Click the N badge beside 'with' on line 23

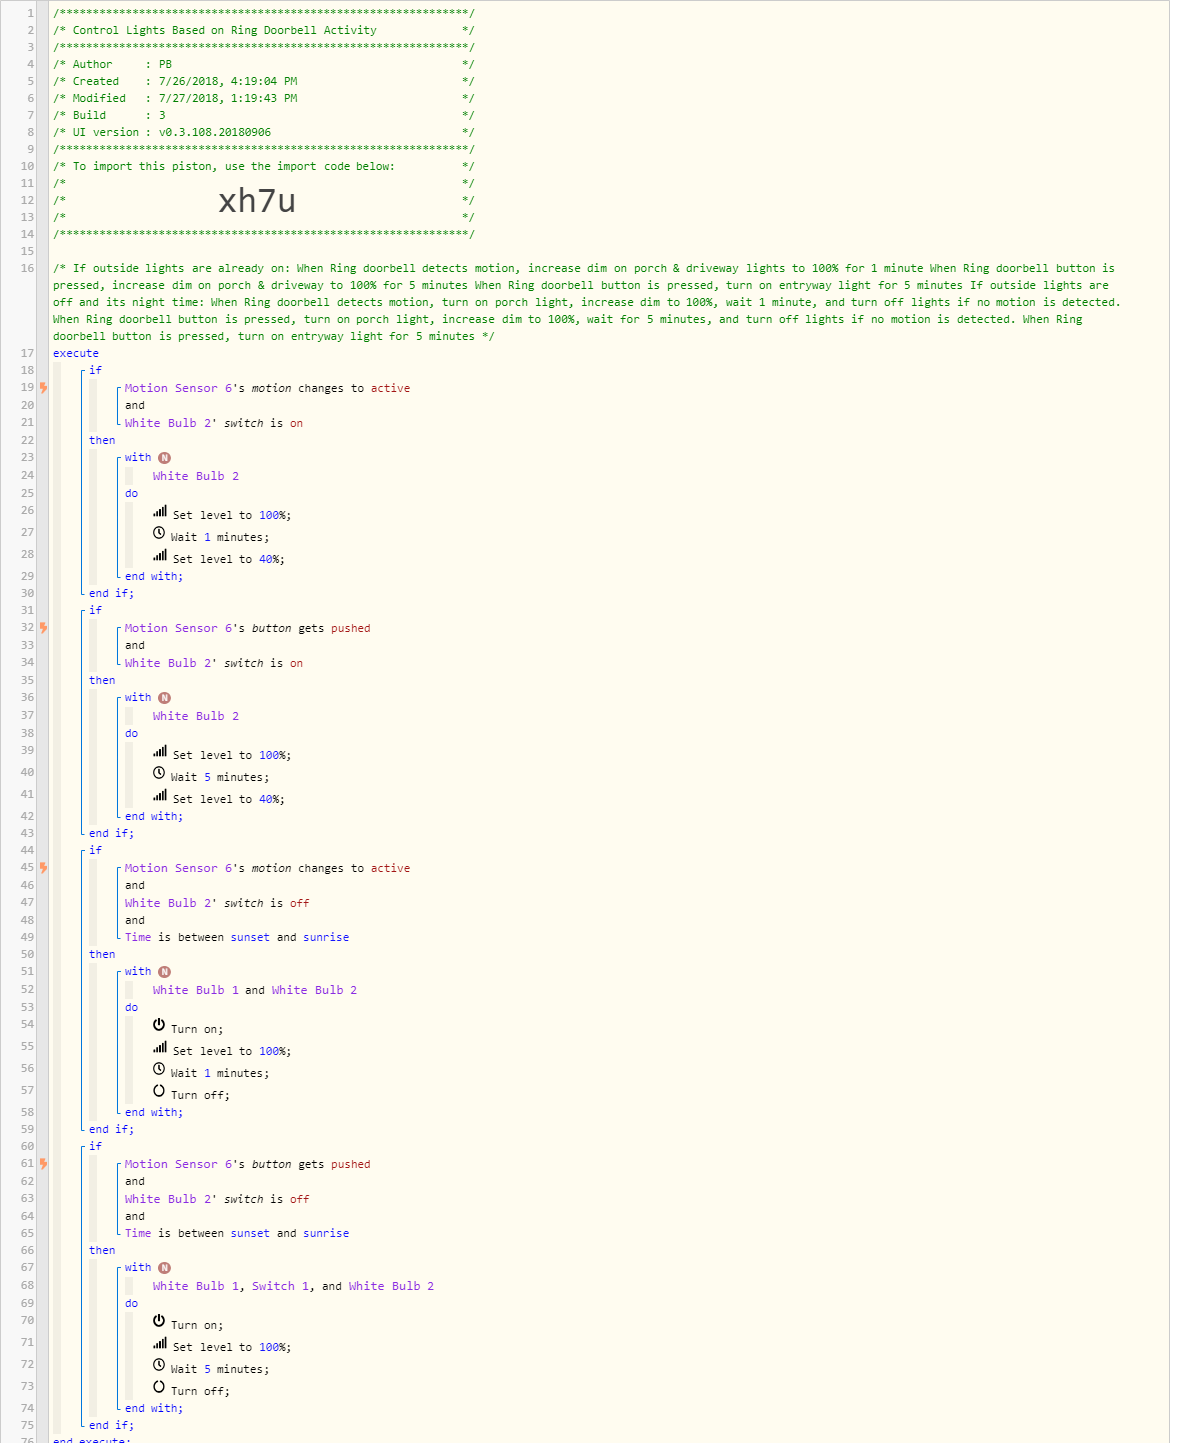coord(165,458)
